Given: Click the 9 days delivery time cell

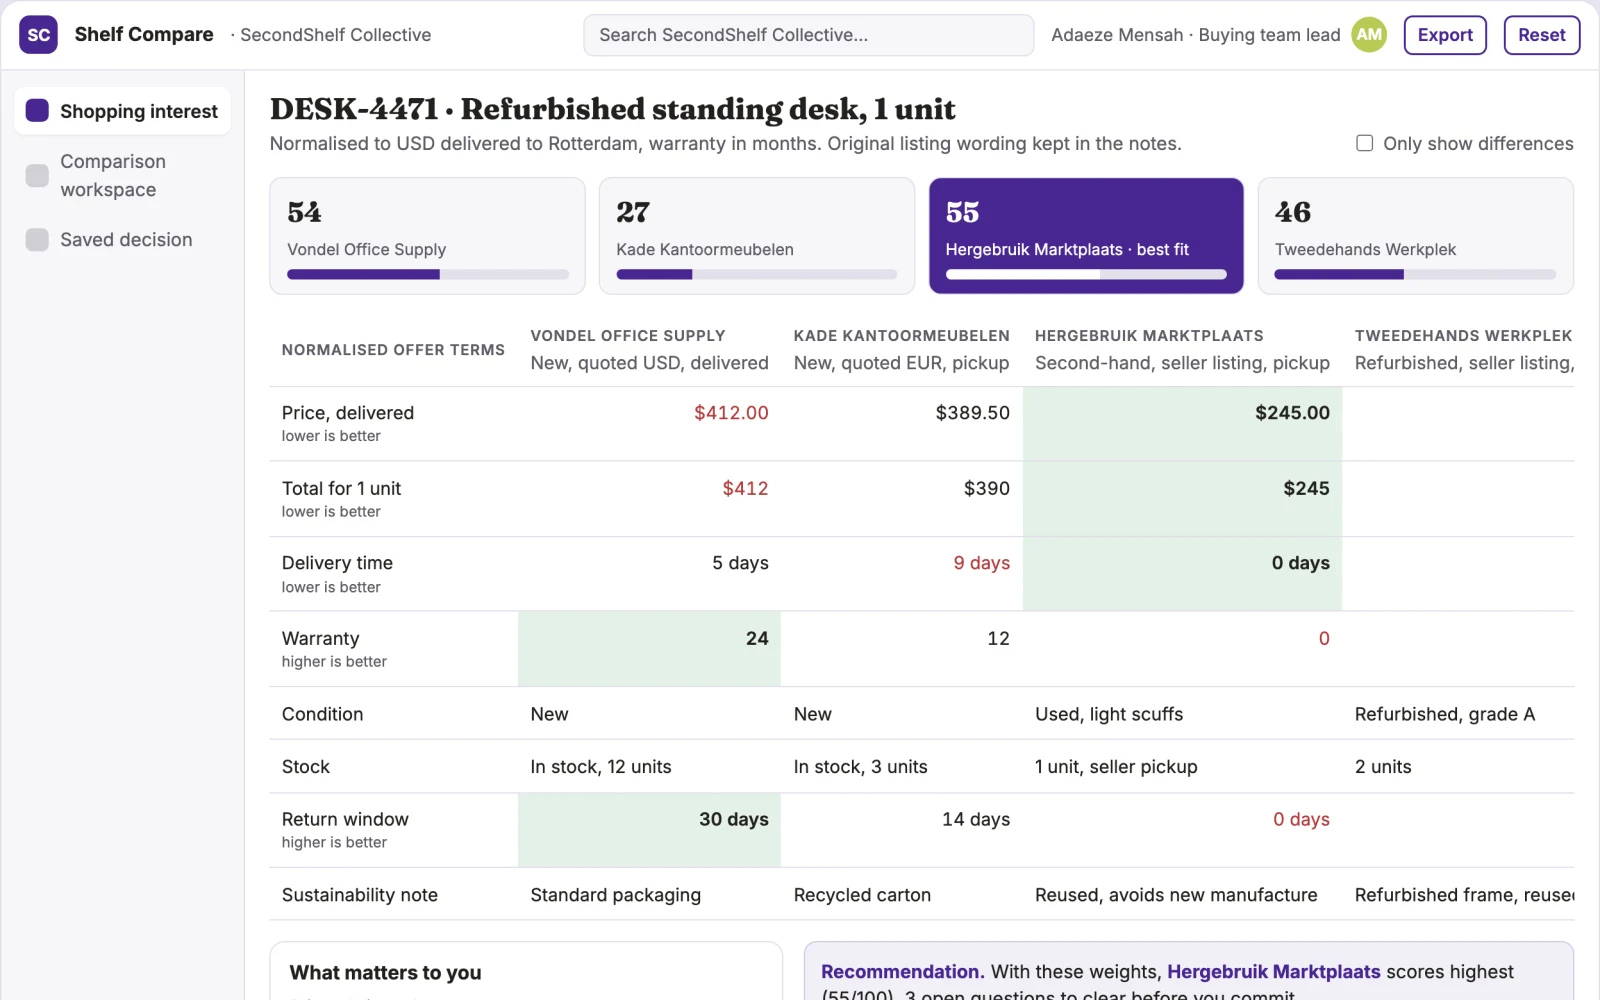Looking at the screenshot, I should (x=901, y=574).
